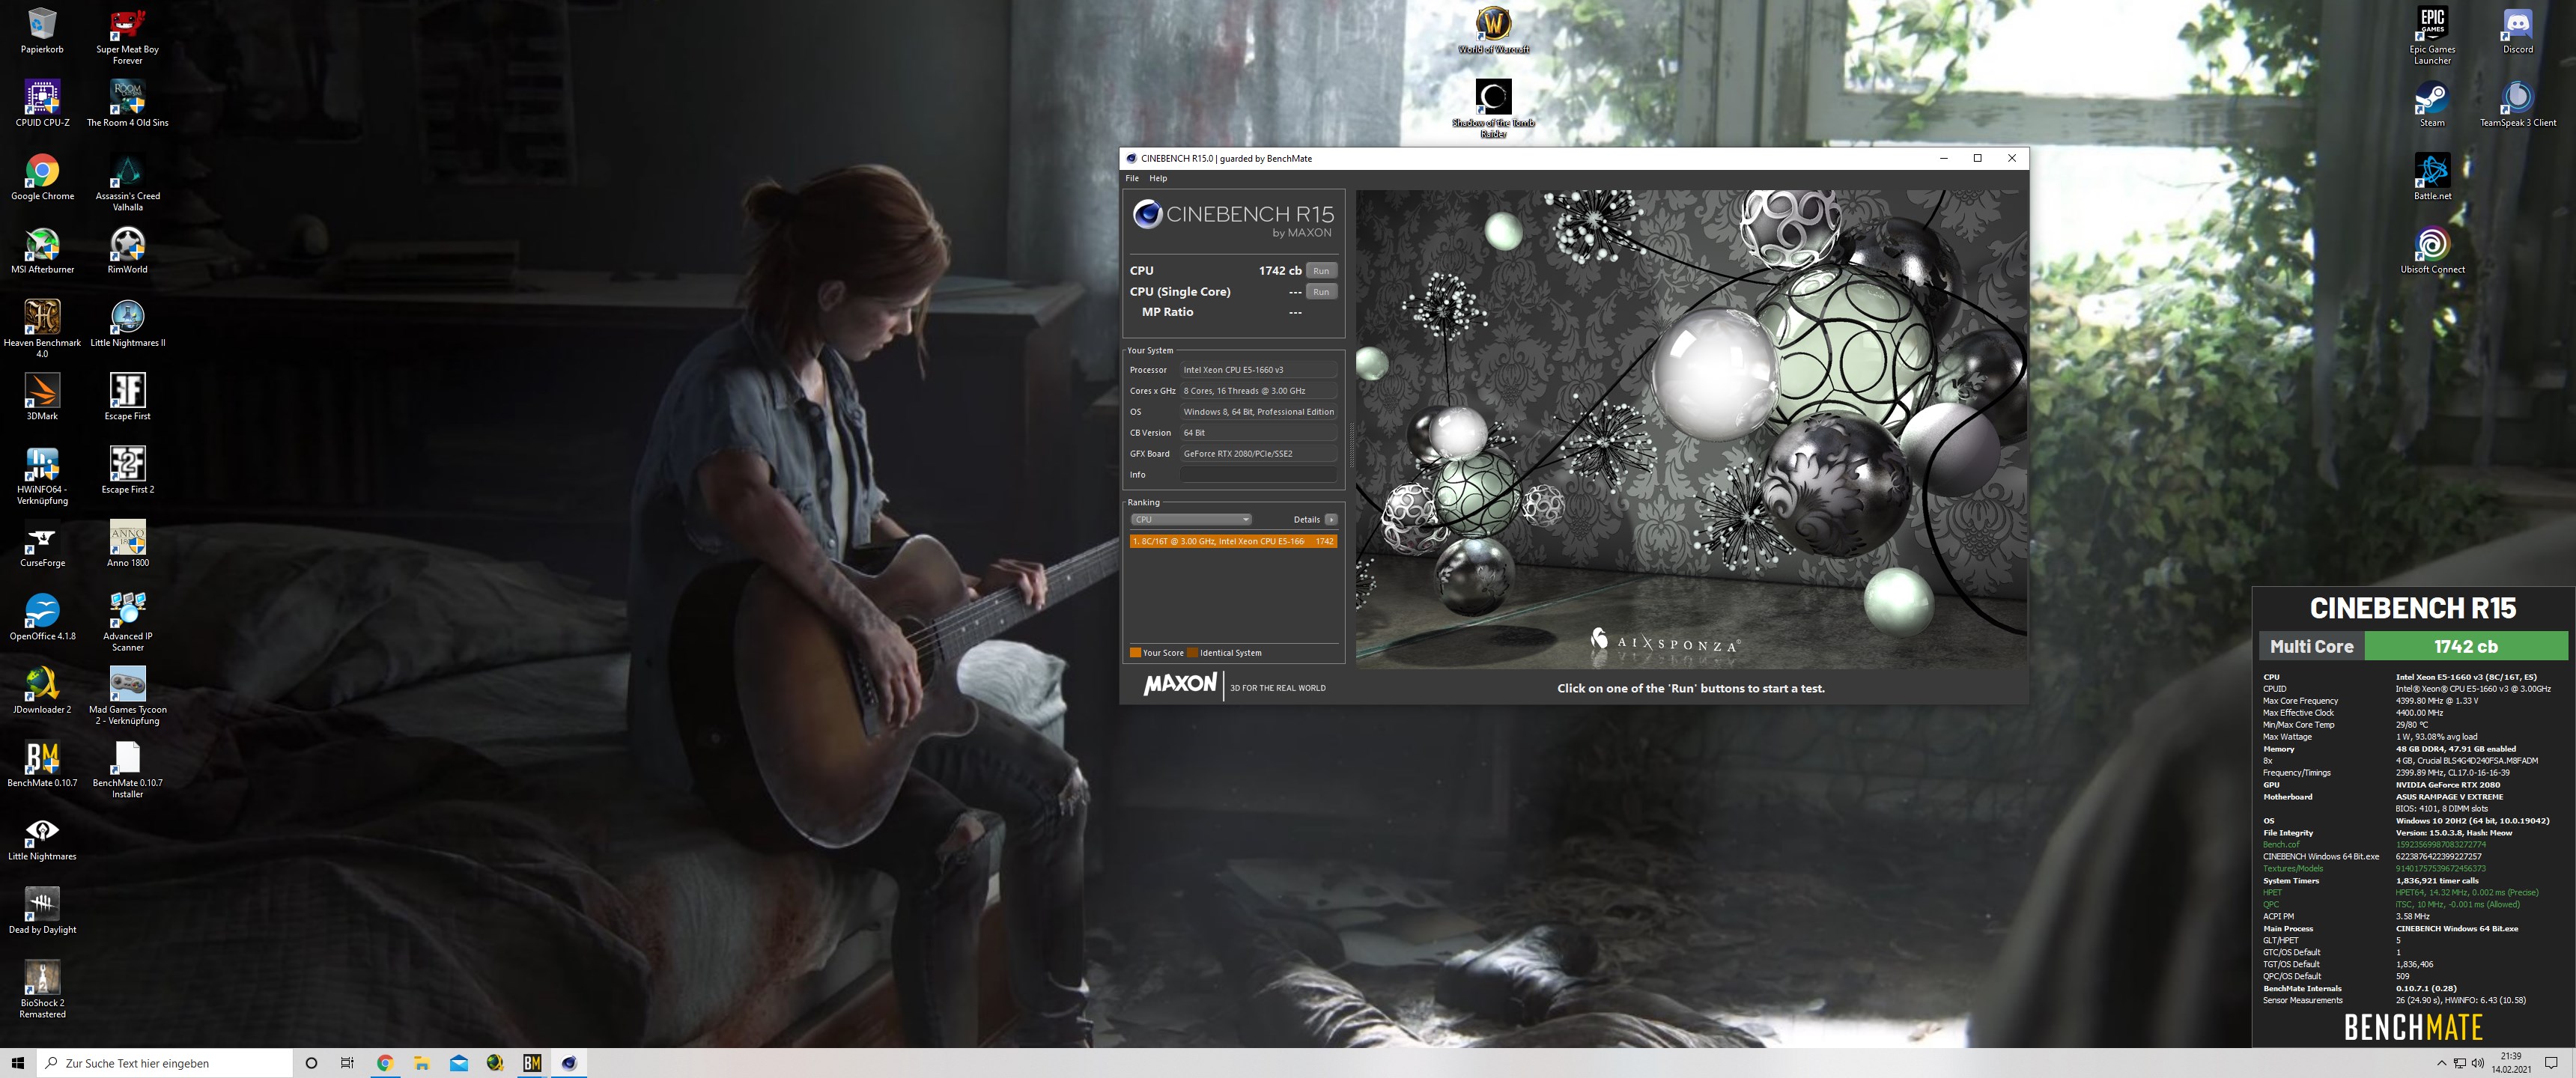This screenshot has height=1078, width=2576.
Task: Open Cortana circle on taskbar
Action: (x=311, y=1063)
